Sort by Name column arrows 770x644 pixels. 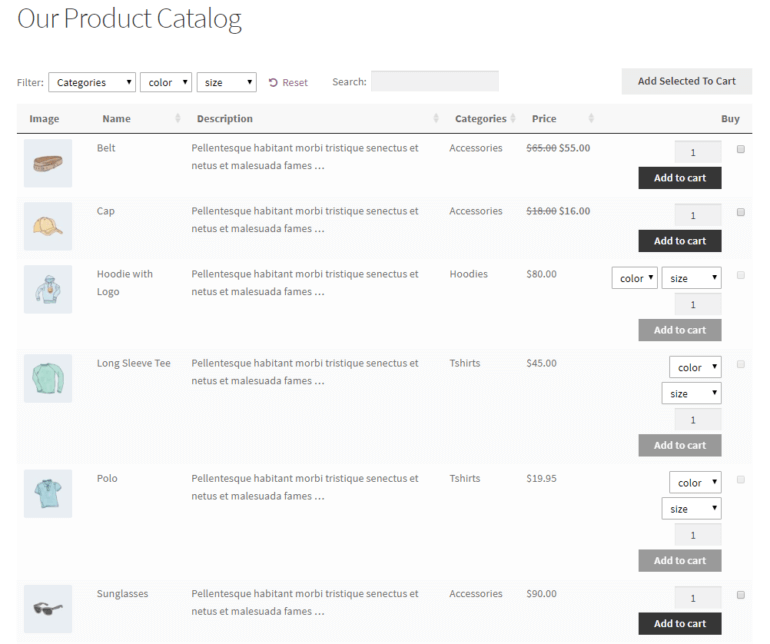click(178, 118)
